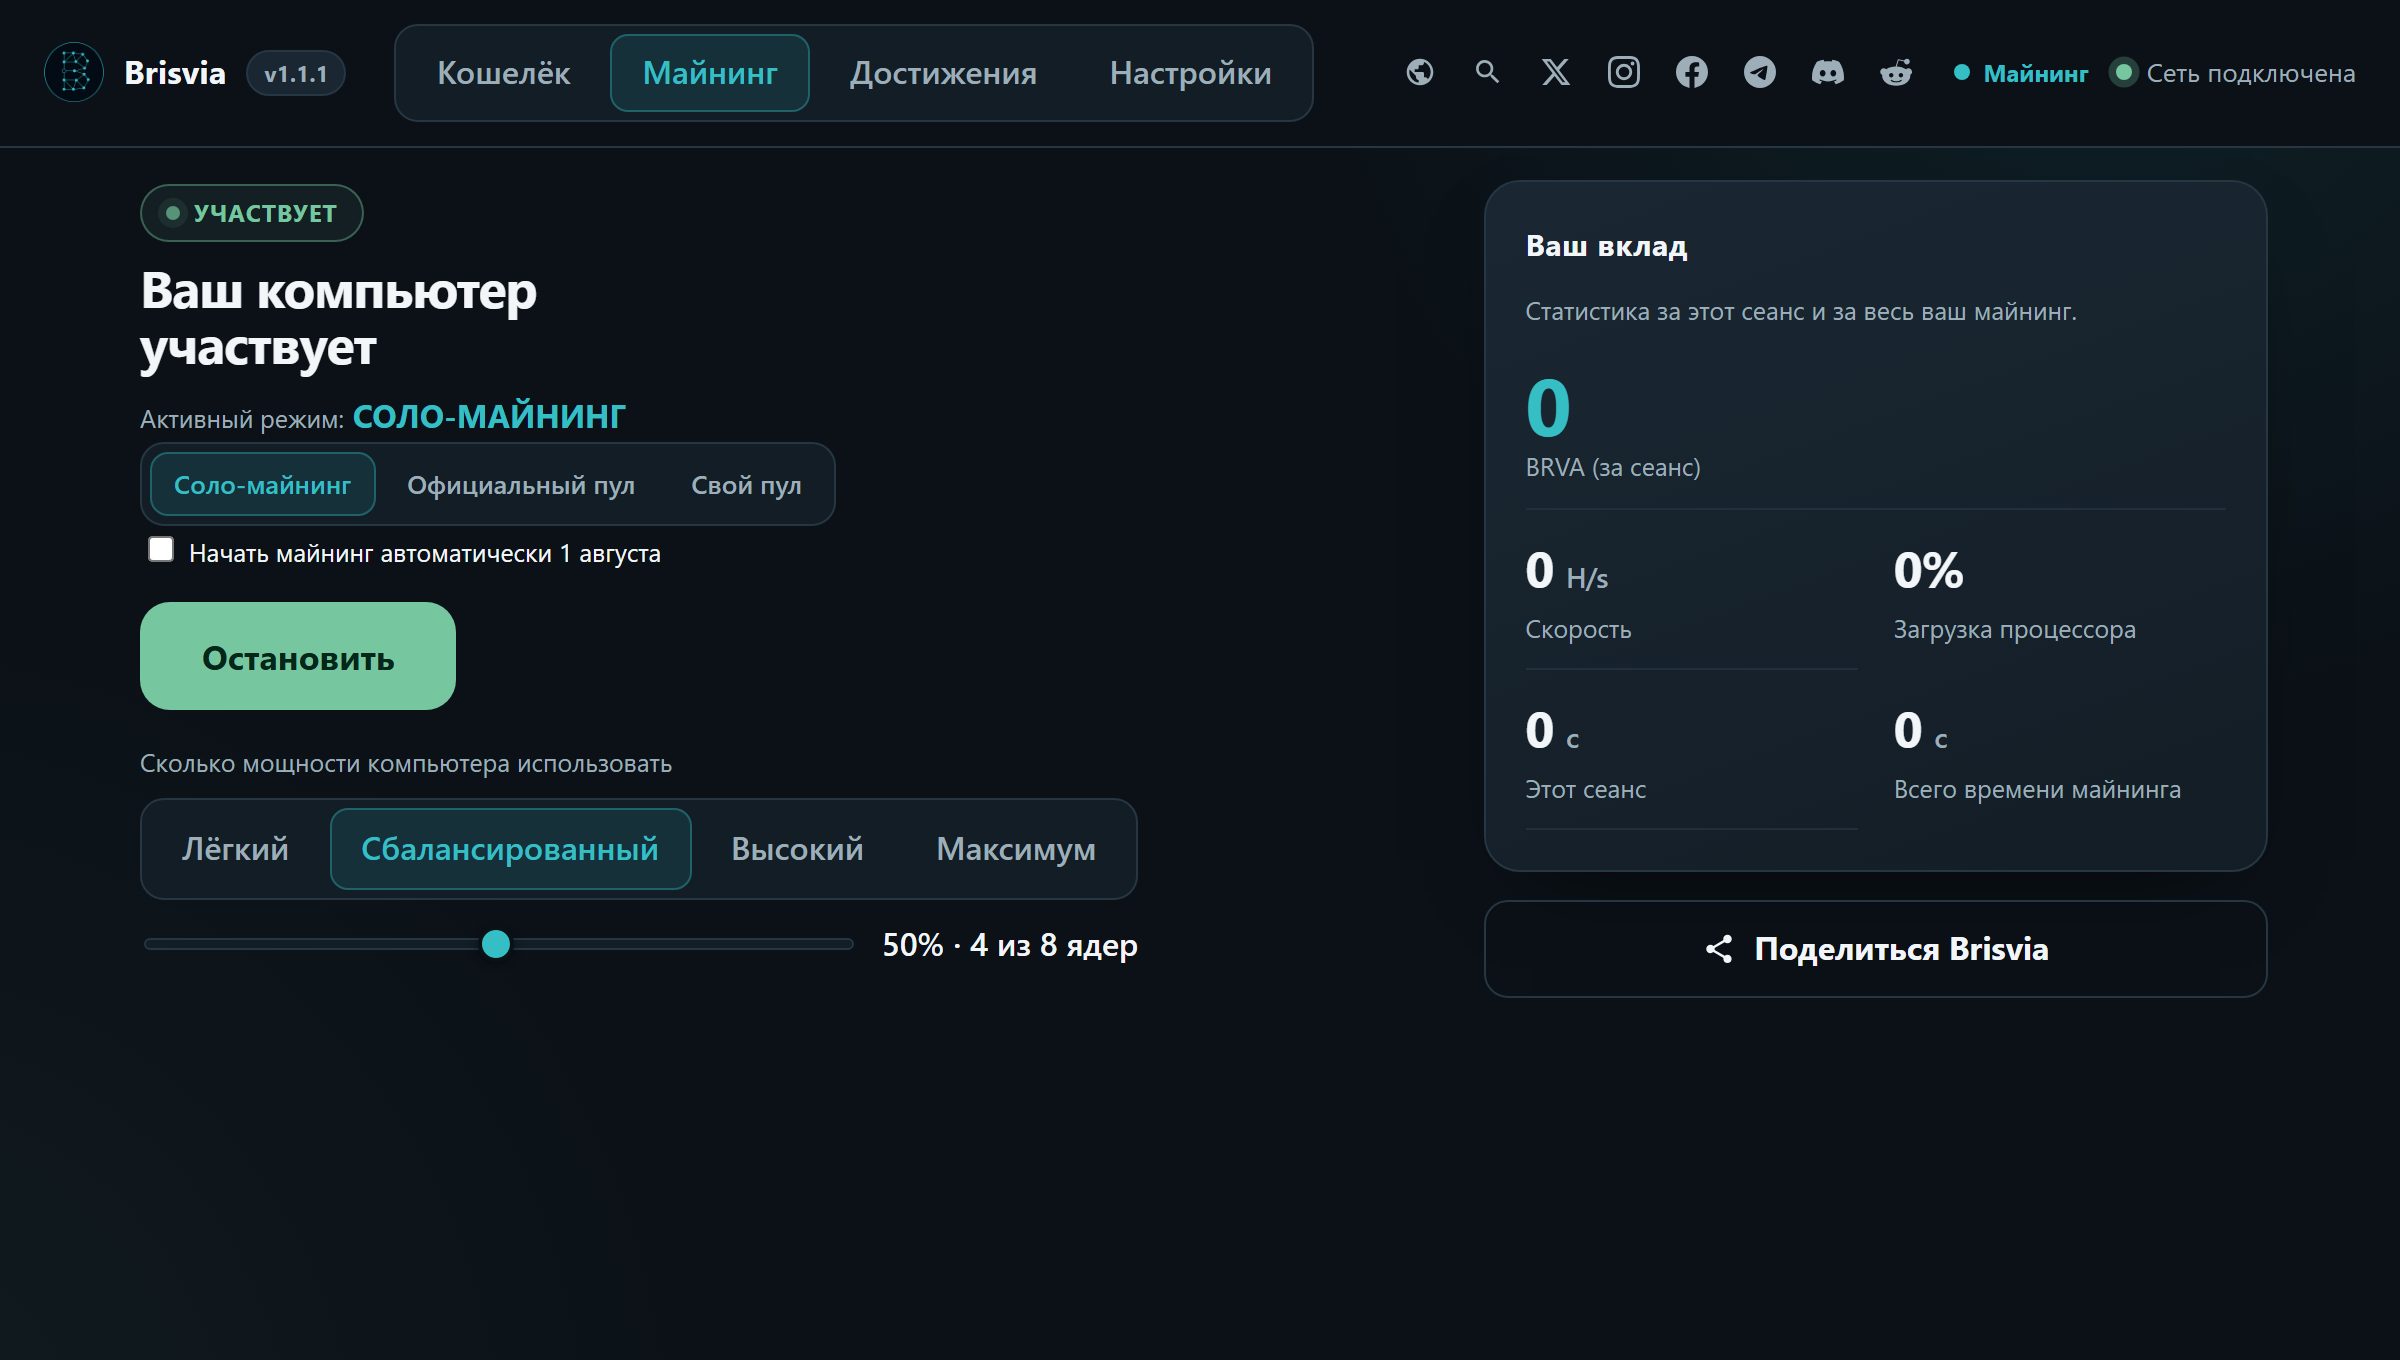Click the СОЛО-МАЙНИНГ active mode text
The image size is (2400, 1360).
(489, 416)
